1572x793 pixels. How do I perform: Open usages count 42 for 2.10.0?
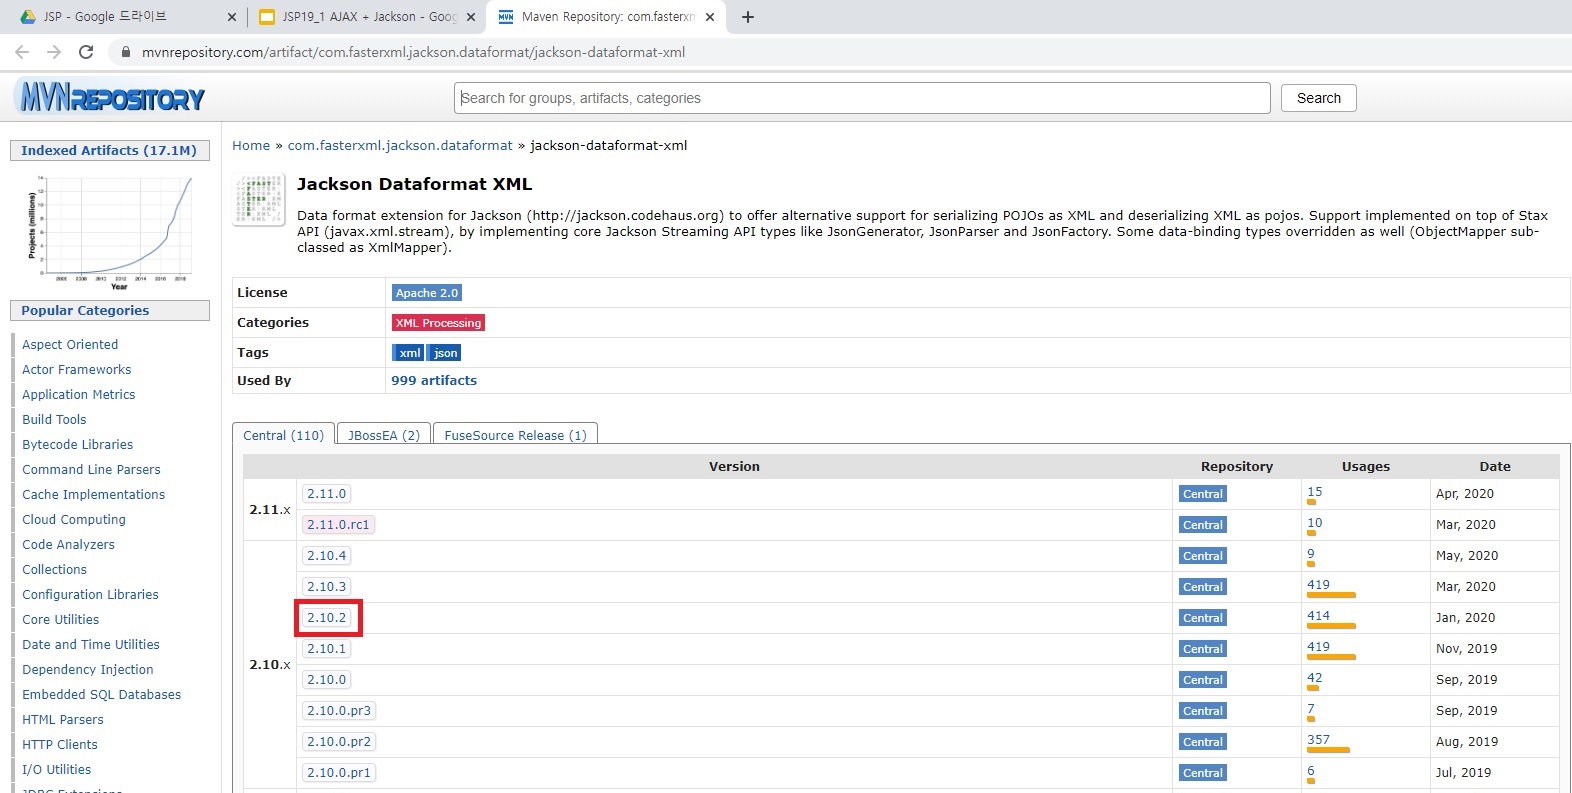point(1314,678)
